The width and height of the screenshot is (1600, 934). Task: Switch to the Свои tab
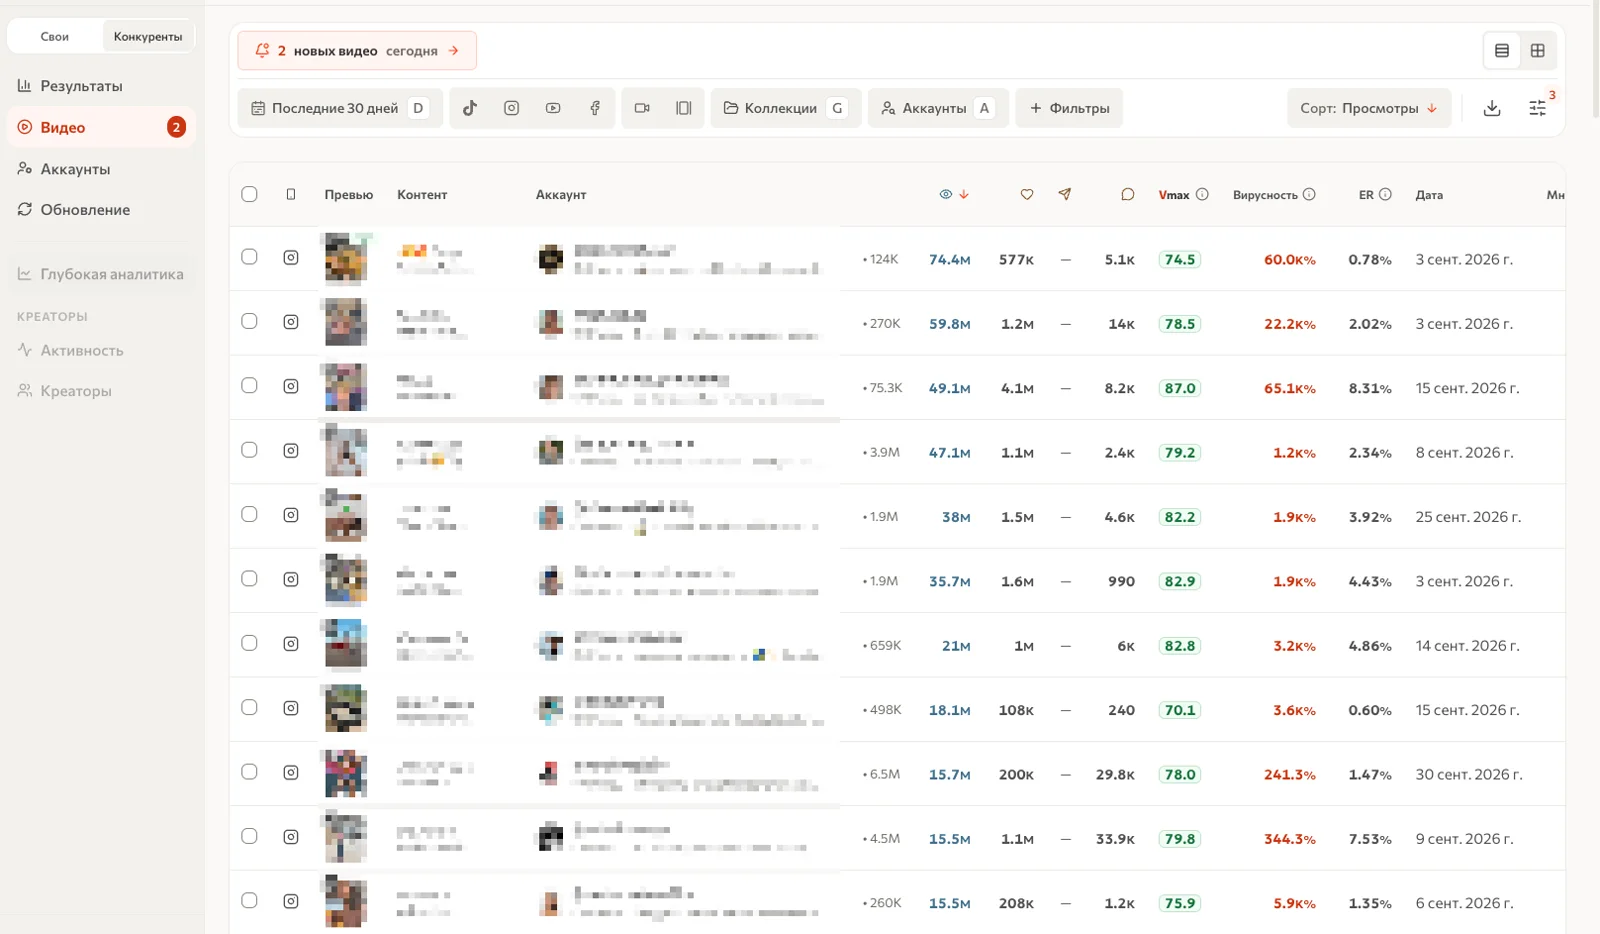pos(55,37)
